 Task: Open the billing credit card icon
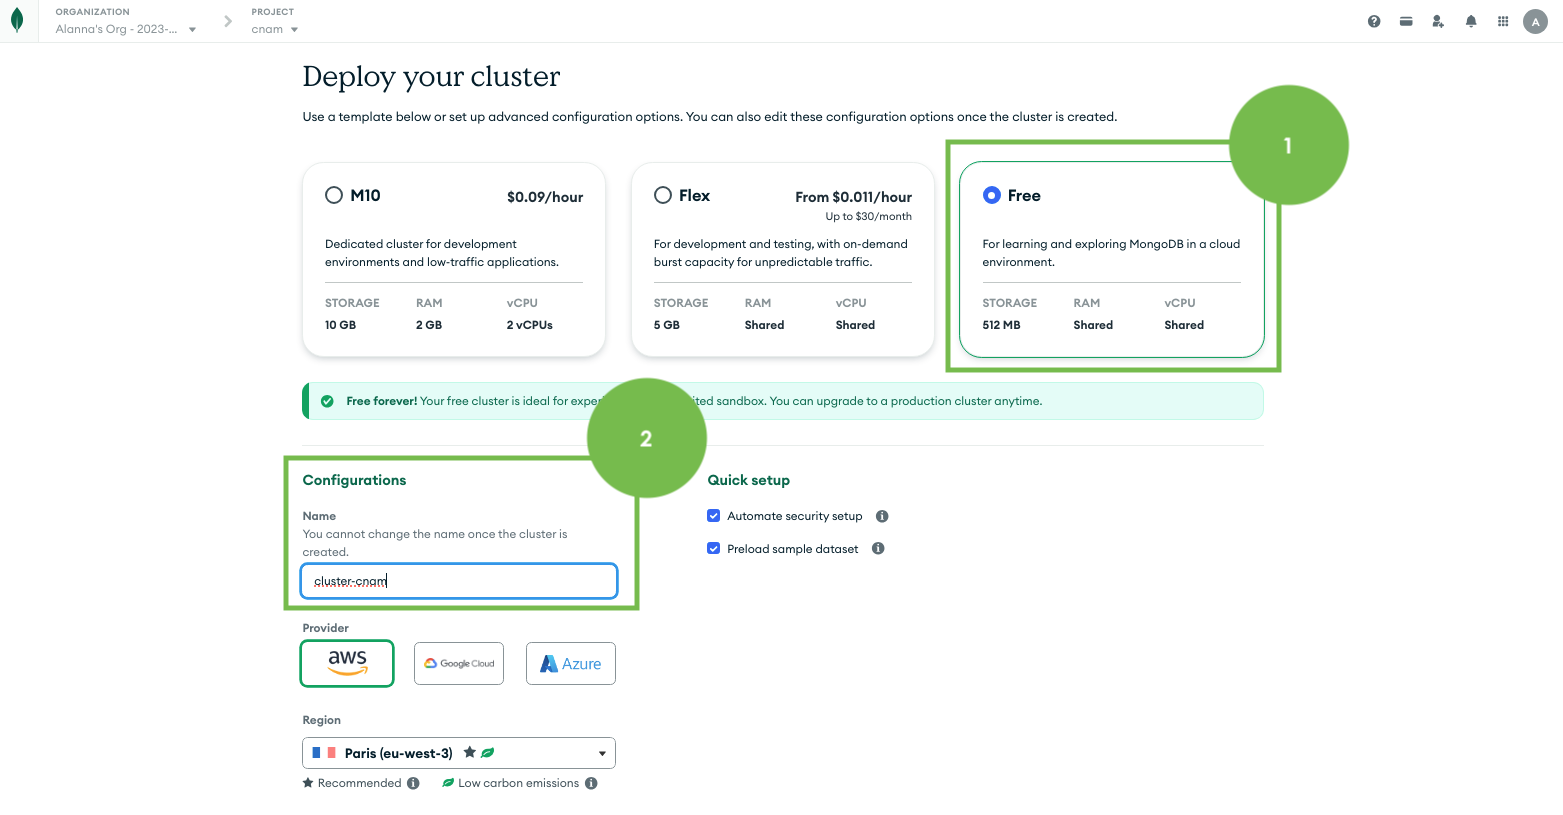(1406, 21)
